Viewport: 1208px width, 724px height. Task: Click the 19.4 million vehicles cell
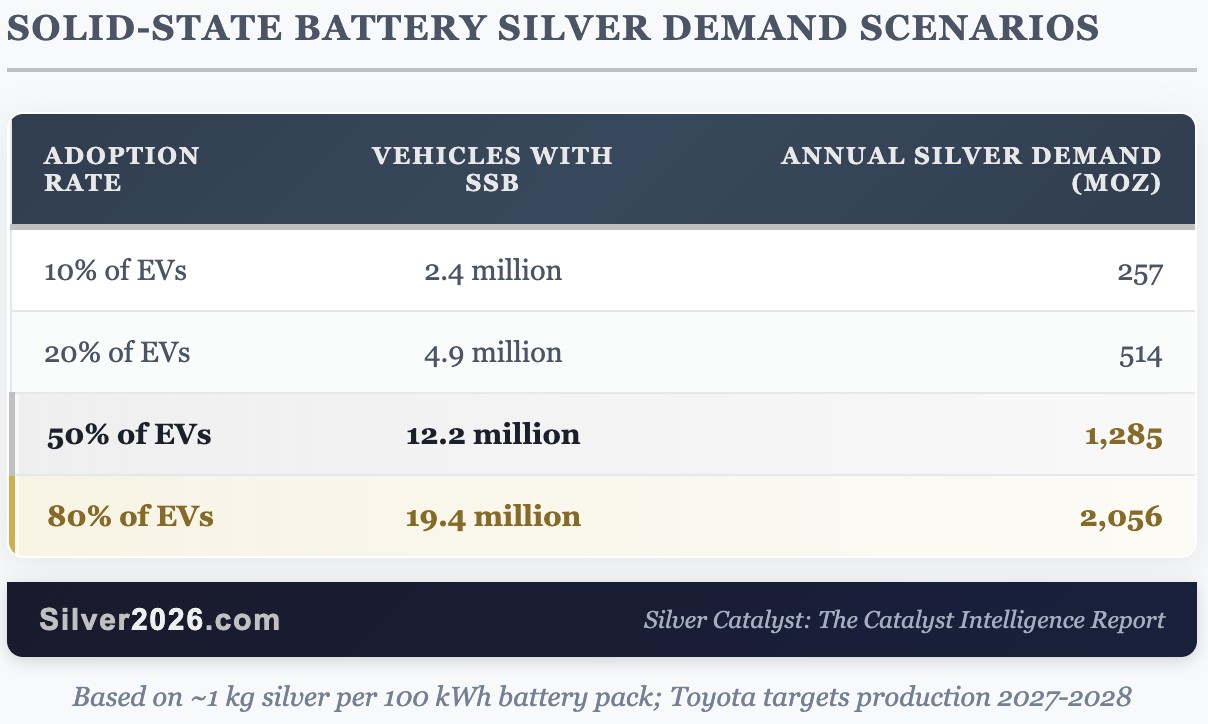(x=492, y=517)
